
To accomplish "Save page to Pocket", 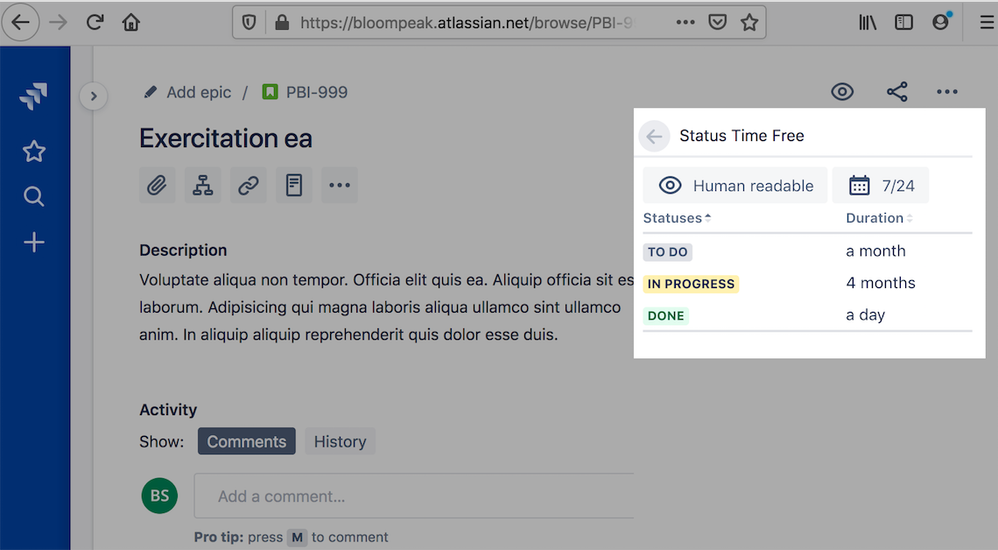I will (717, 22).
